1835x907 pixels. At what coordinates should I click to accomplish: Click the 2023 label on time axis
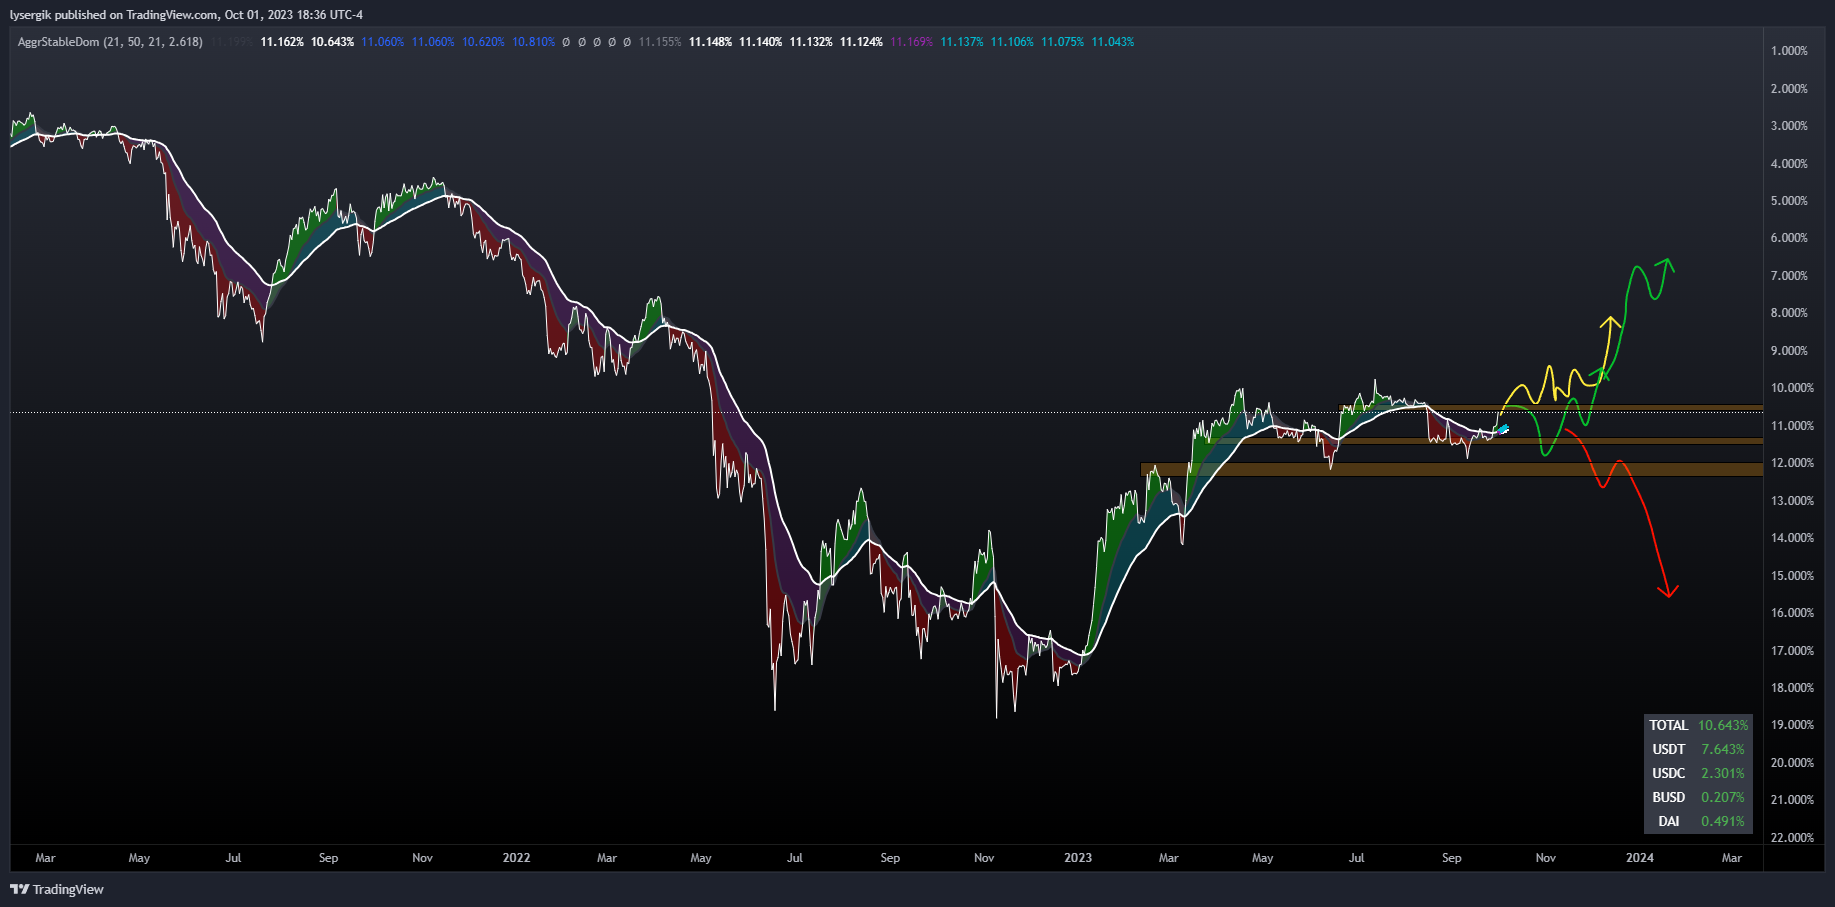[1078, 858]
